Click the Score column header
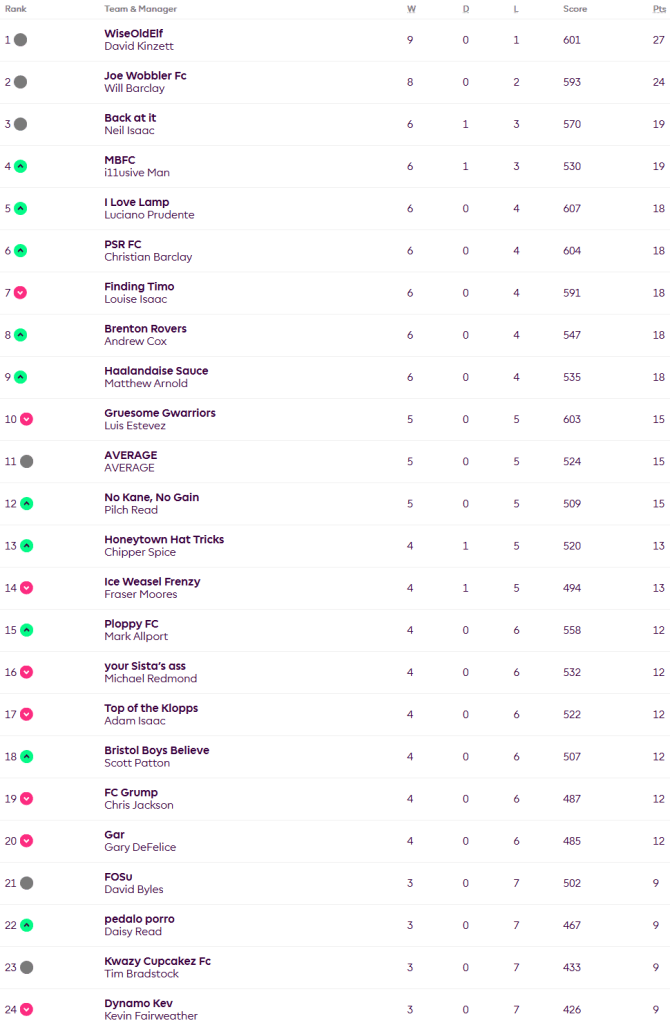This screenshot has height=1023, width=670. pyautogui.click(x=574, y=9)
